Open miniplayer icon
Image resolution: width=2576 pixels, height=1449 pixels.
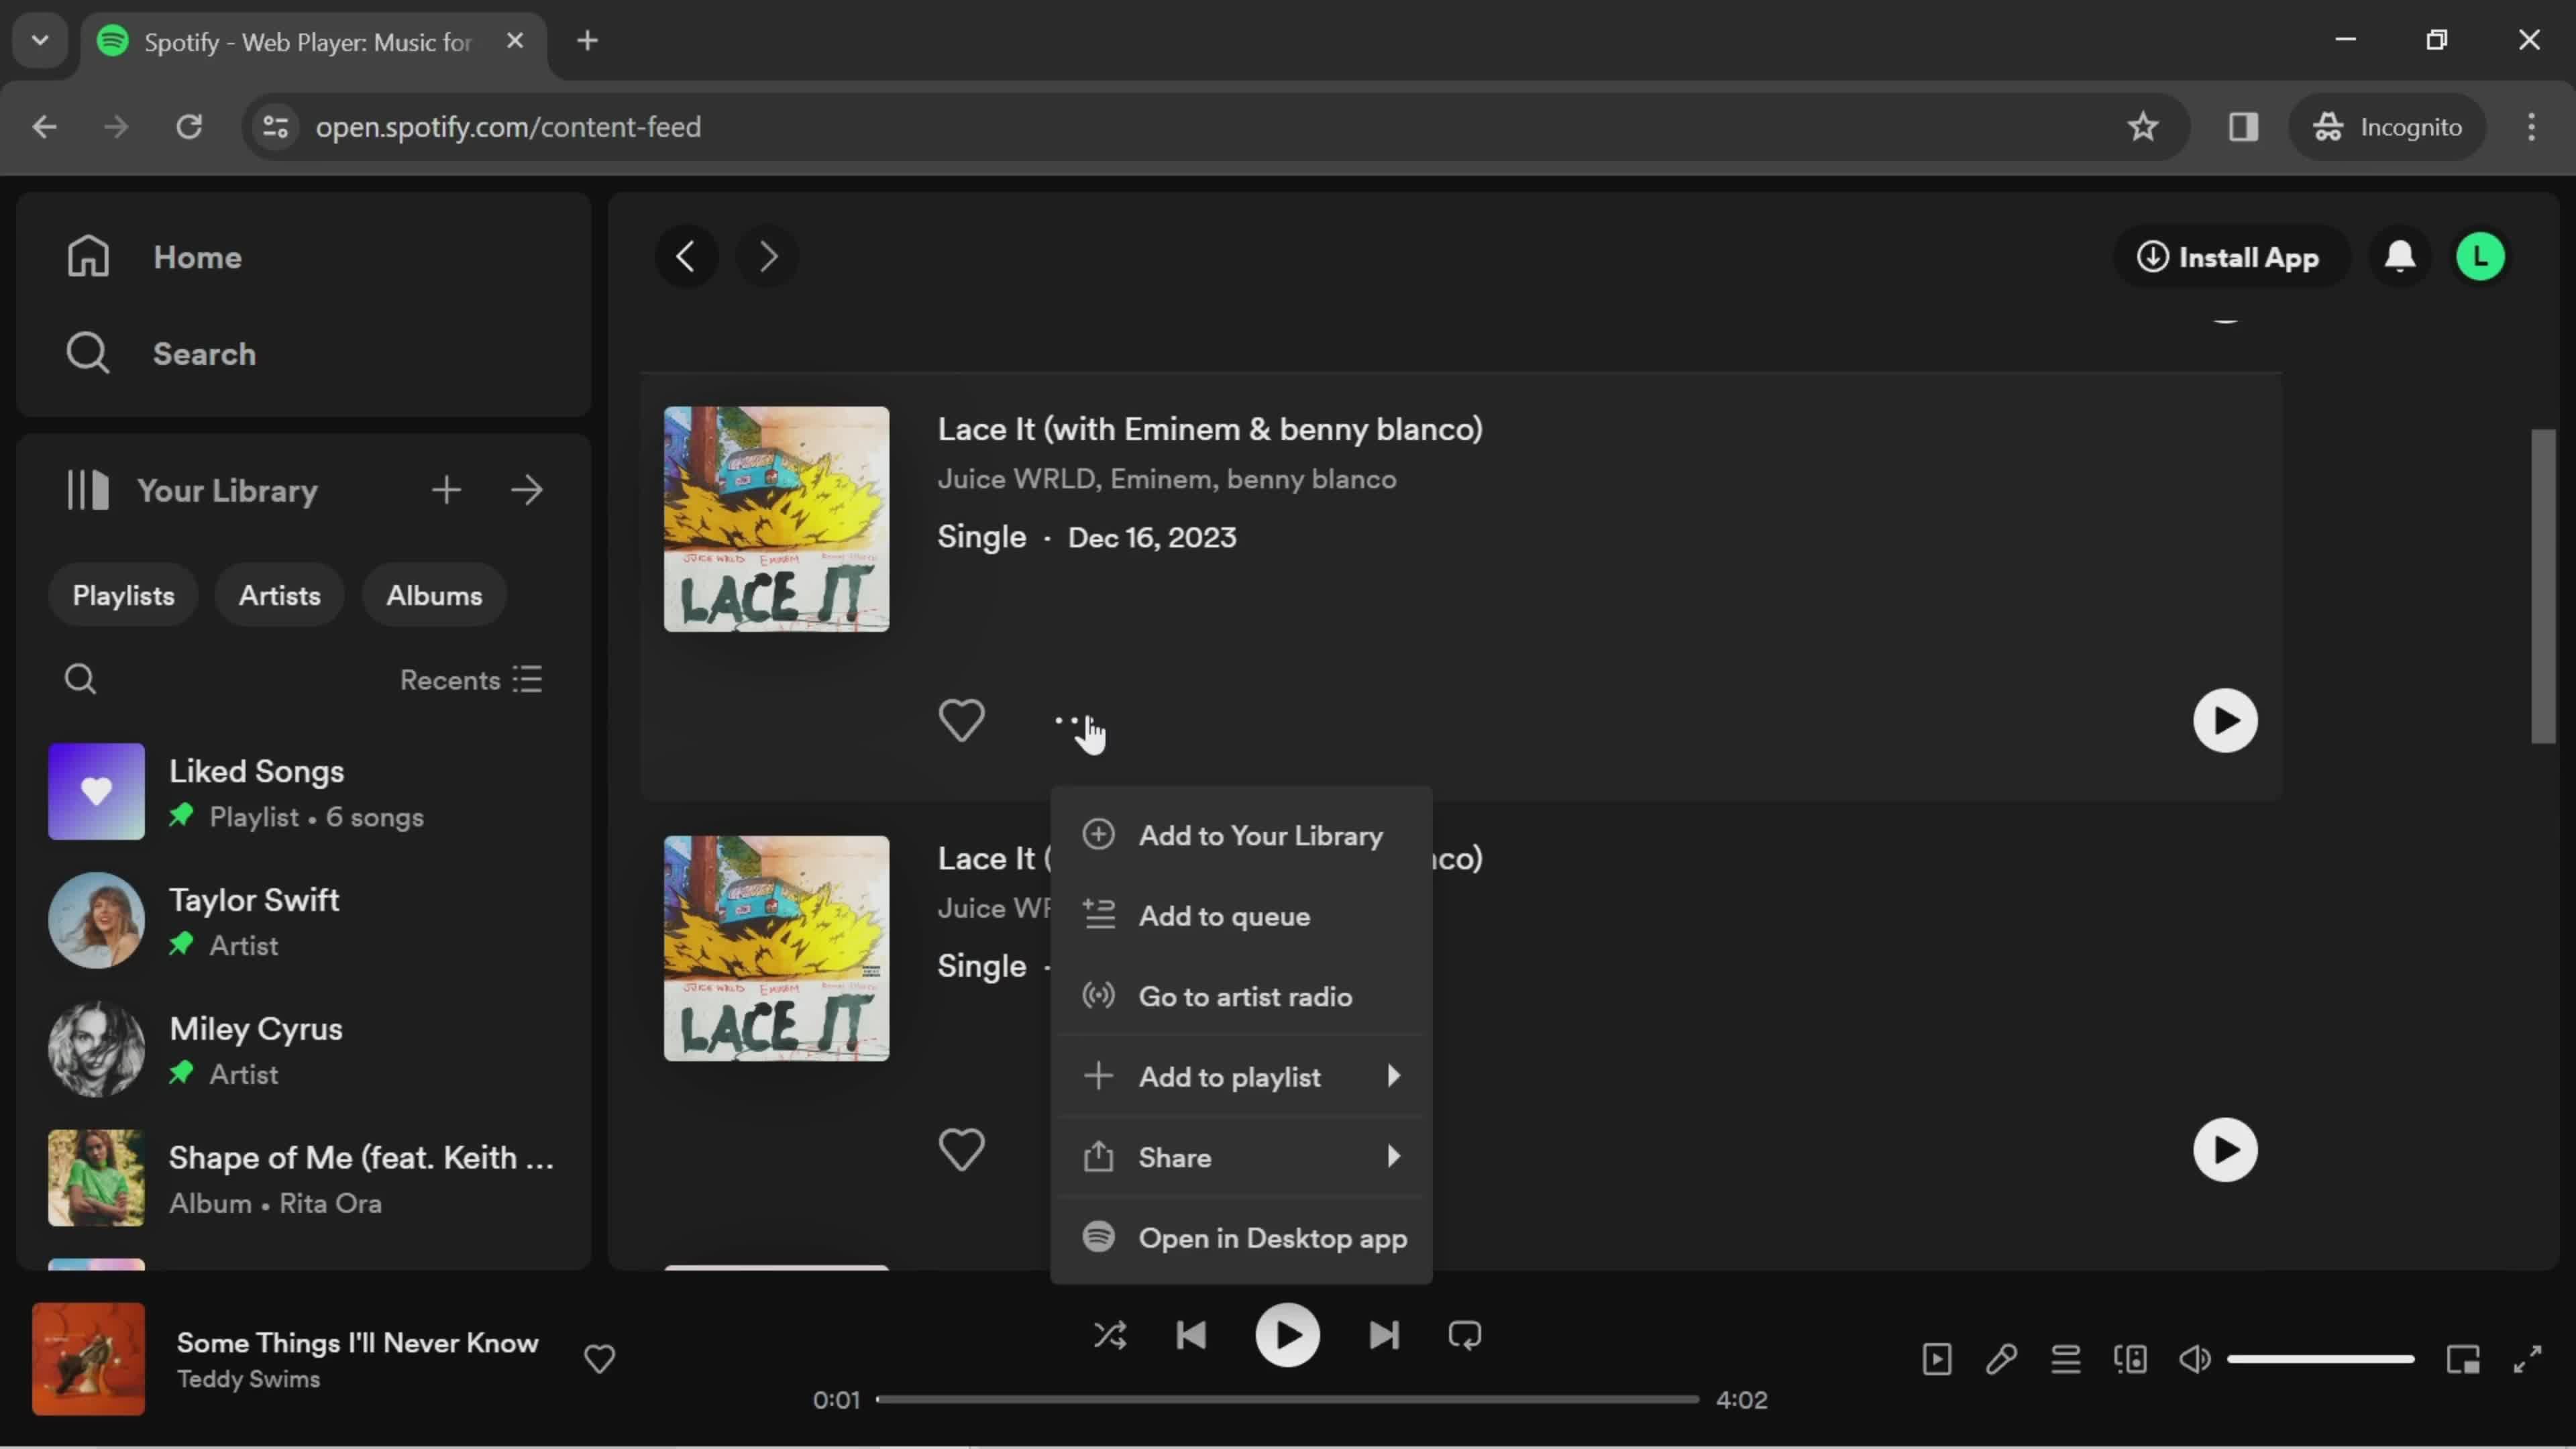pos(2463,1359)
